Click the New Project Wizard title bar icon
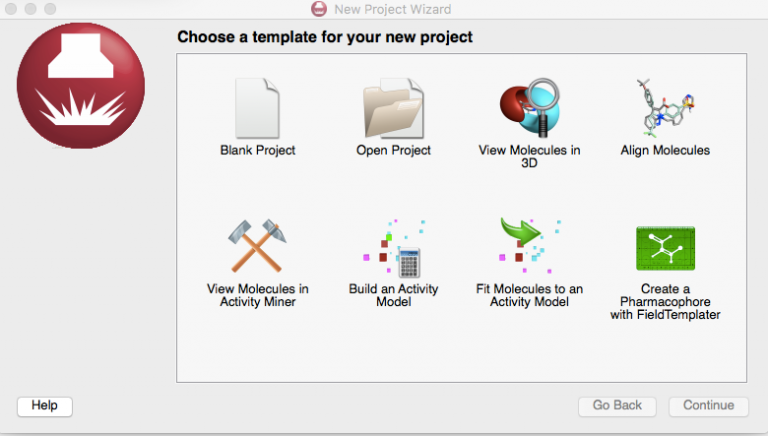Image resolution: width=768 pixels, height=436 pixels. pyautogui.click(x=319, y=9)
